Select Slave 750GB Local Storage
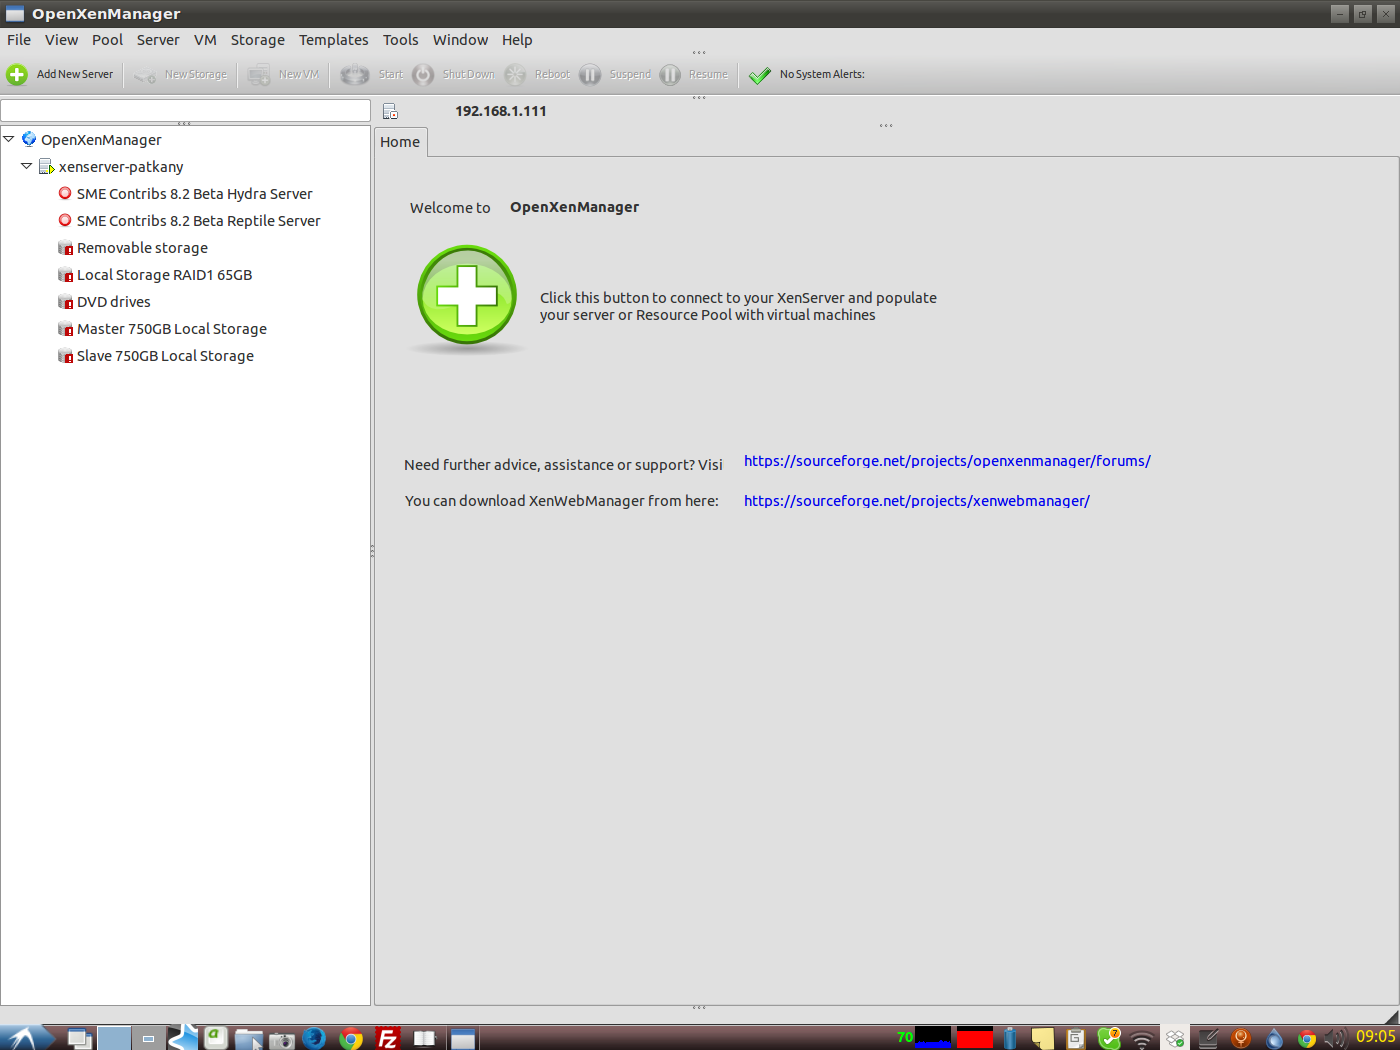 (x=165, y=356)
